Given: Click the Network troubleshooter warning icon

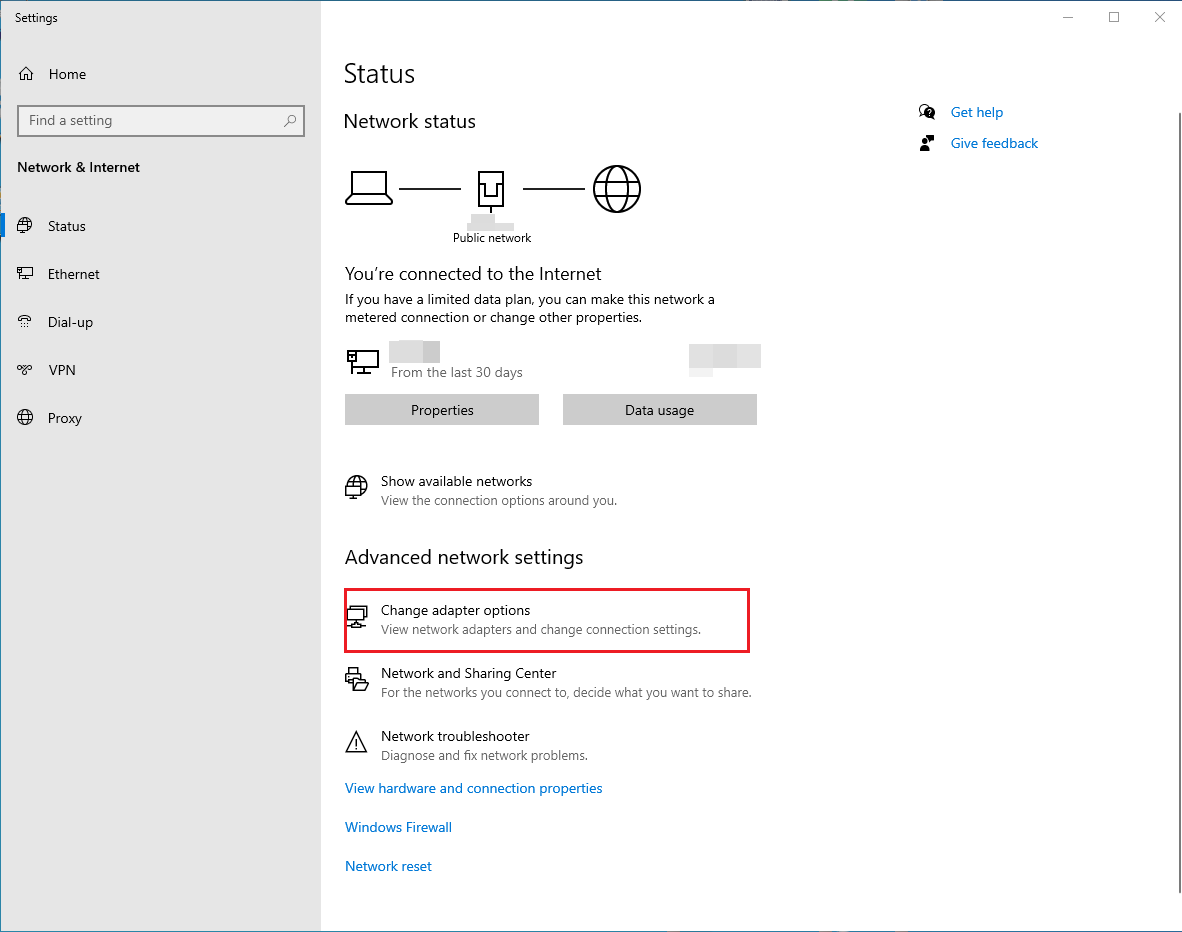Looking at the screenshot, I should [356, 742].
